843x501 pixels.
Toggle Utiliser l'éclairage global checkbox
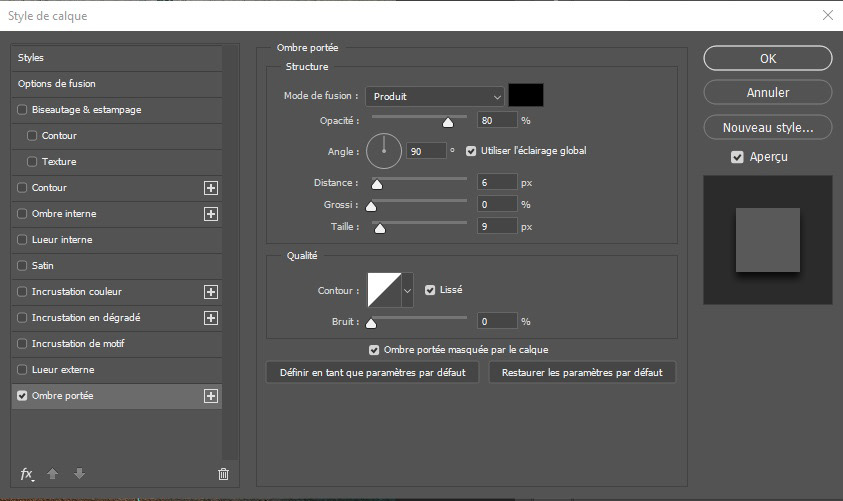point(471,151)
